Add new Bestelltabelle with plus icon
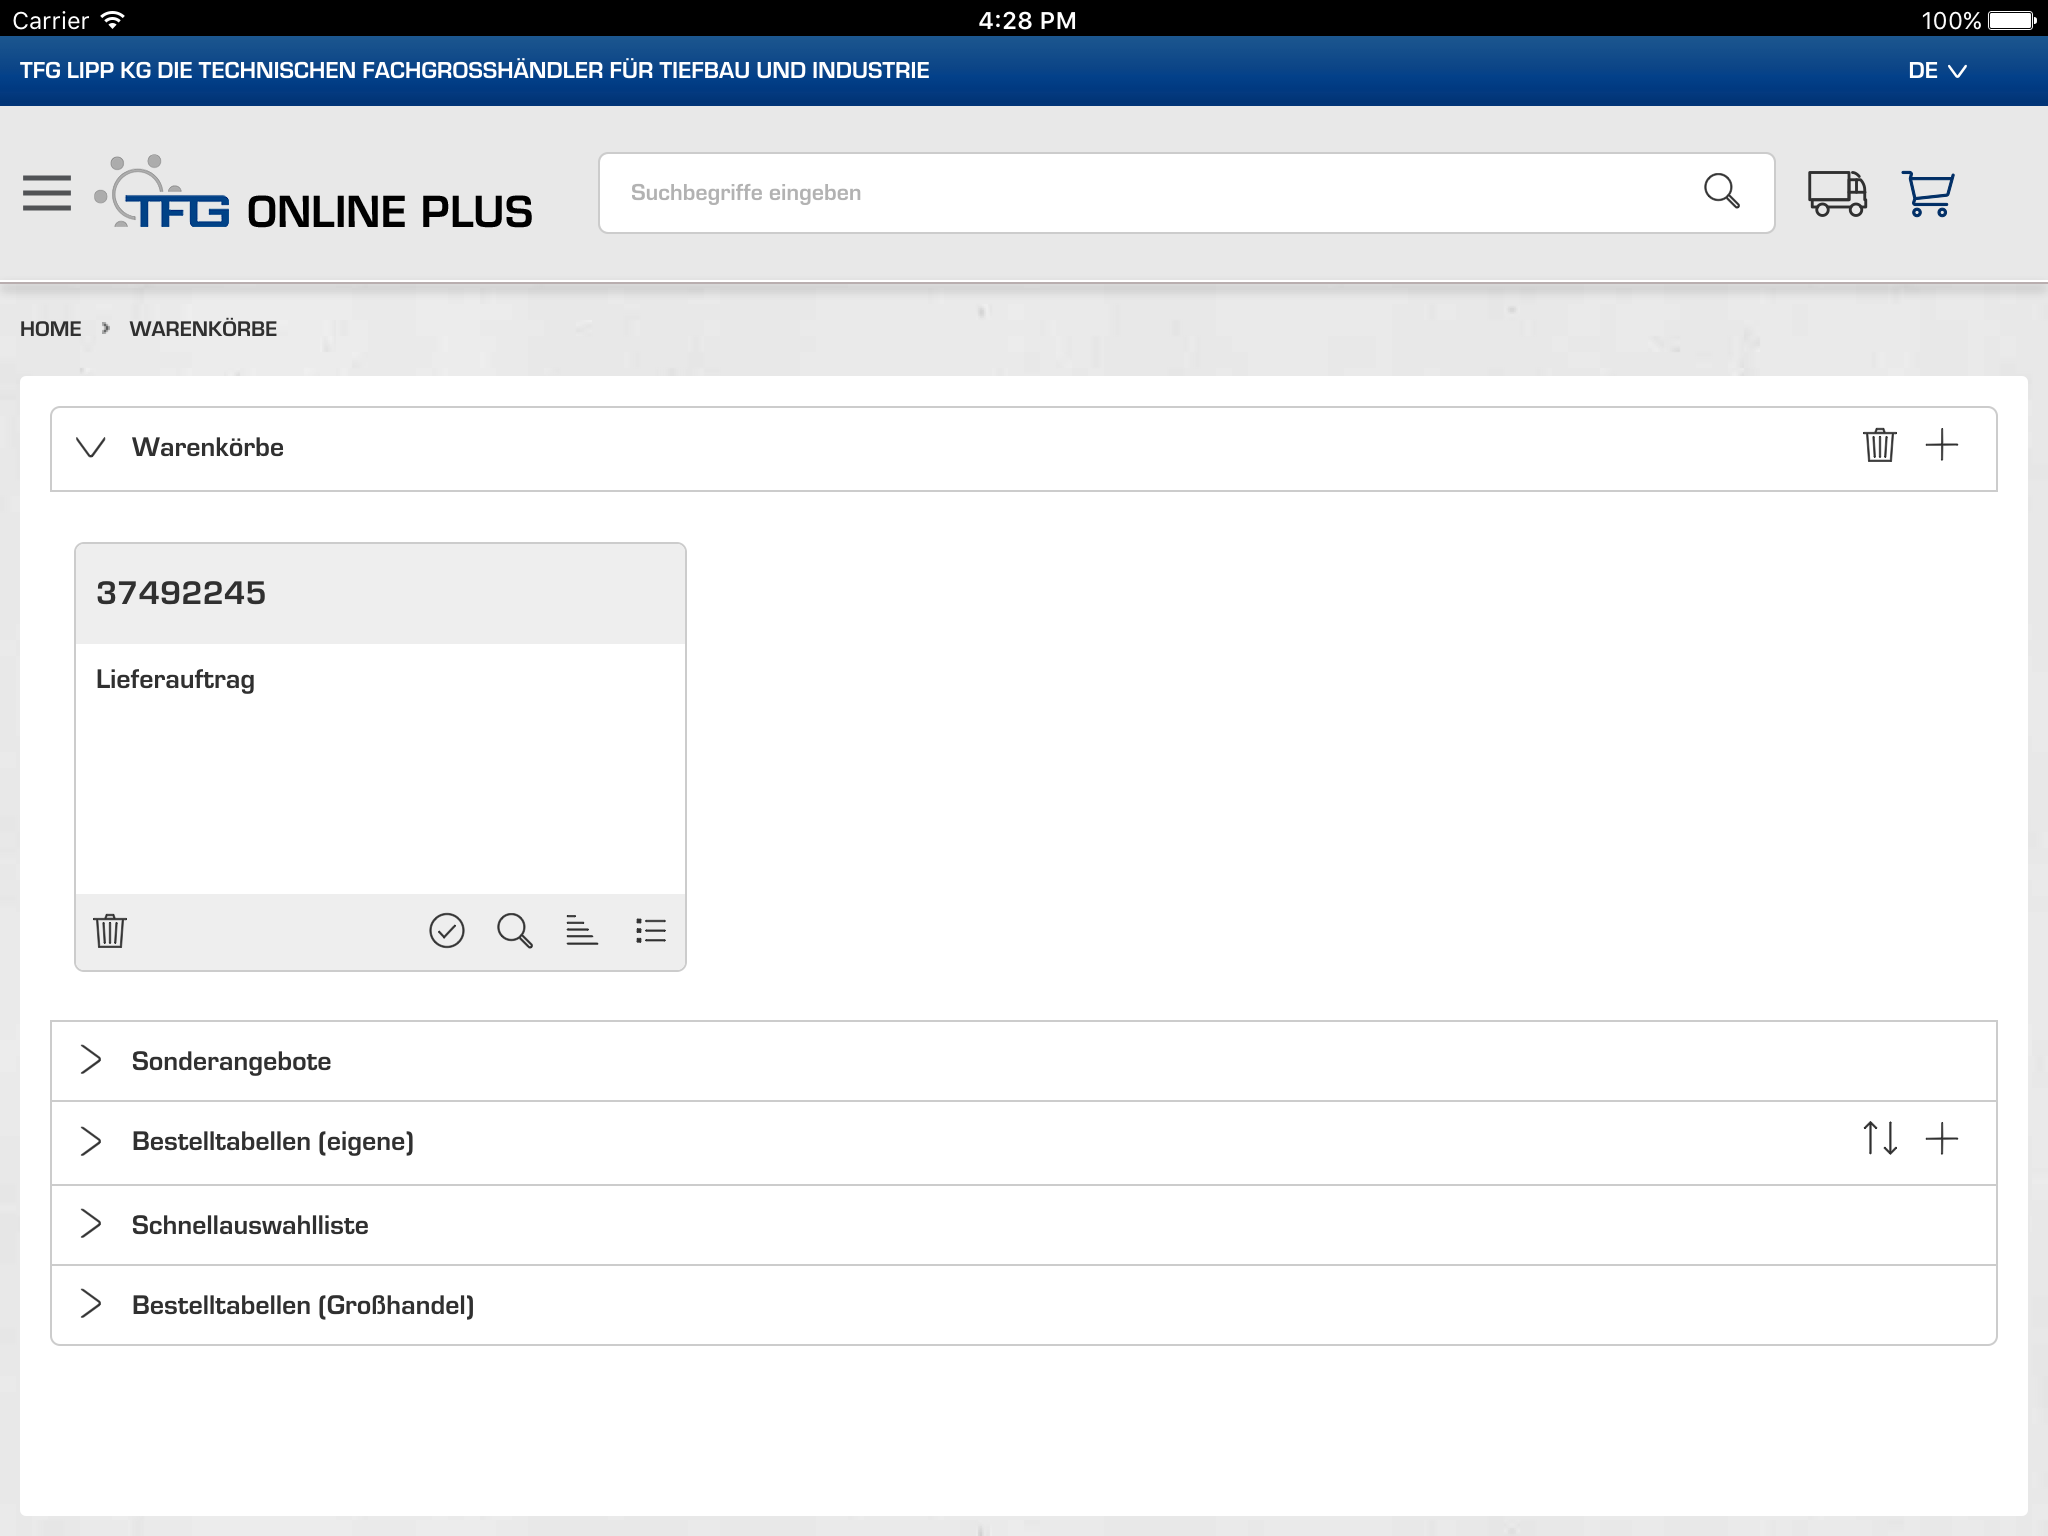The height and width of the screenshot is (1536, 2048). (1941, 1139)
